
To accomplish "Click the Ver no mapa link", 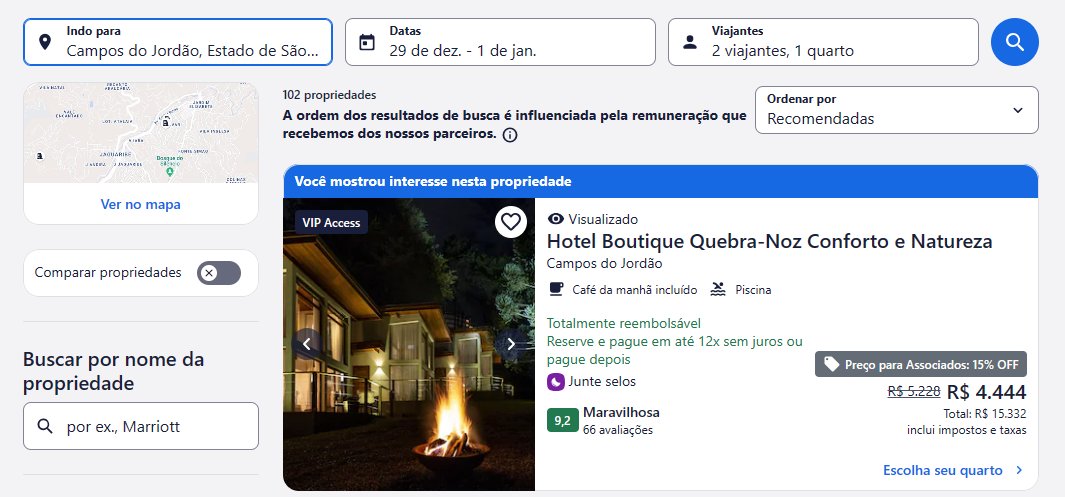I will (x=141, y=204).
